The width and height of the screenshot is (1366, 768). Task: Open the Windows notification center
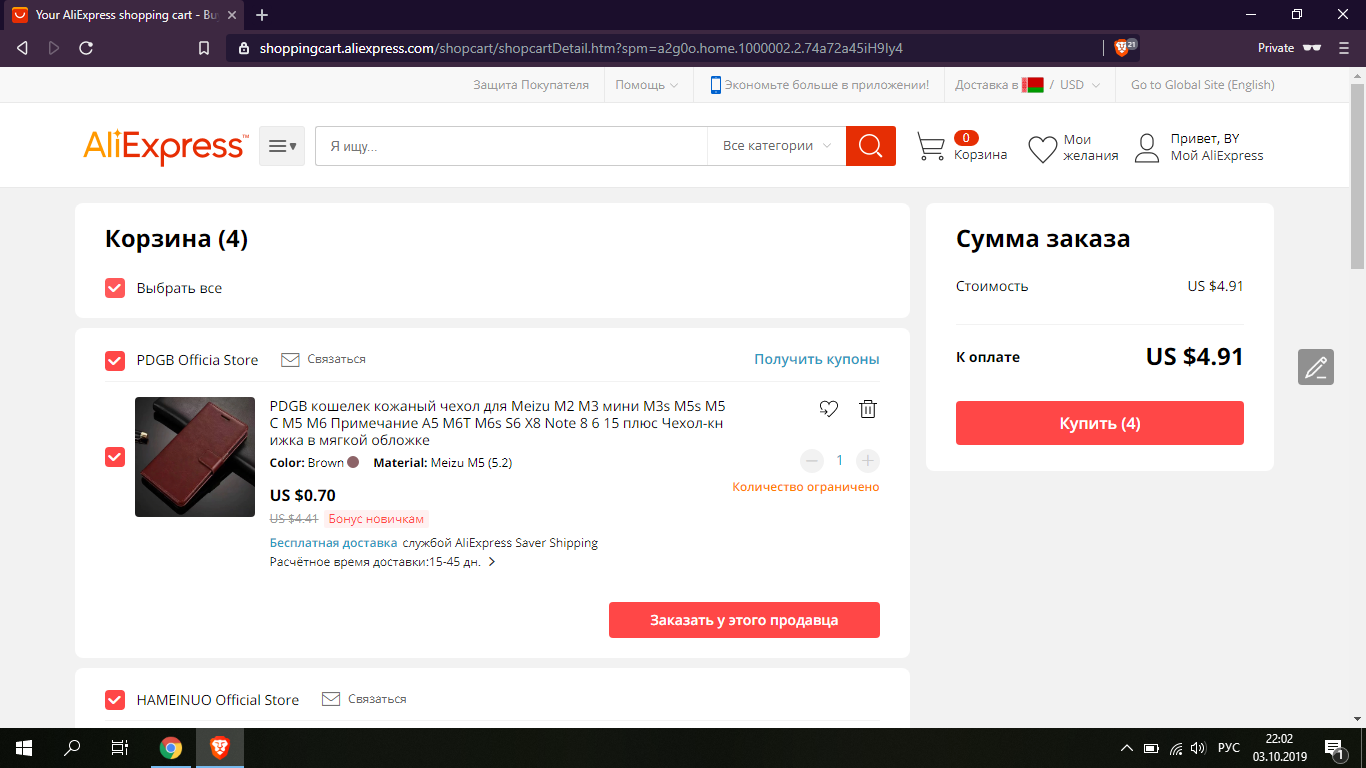1334,748
